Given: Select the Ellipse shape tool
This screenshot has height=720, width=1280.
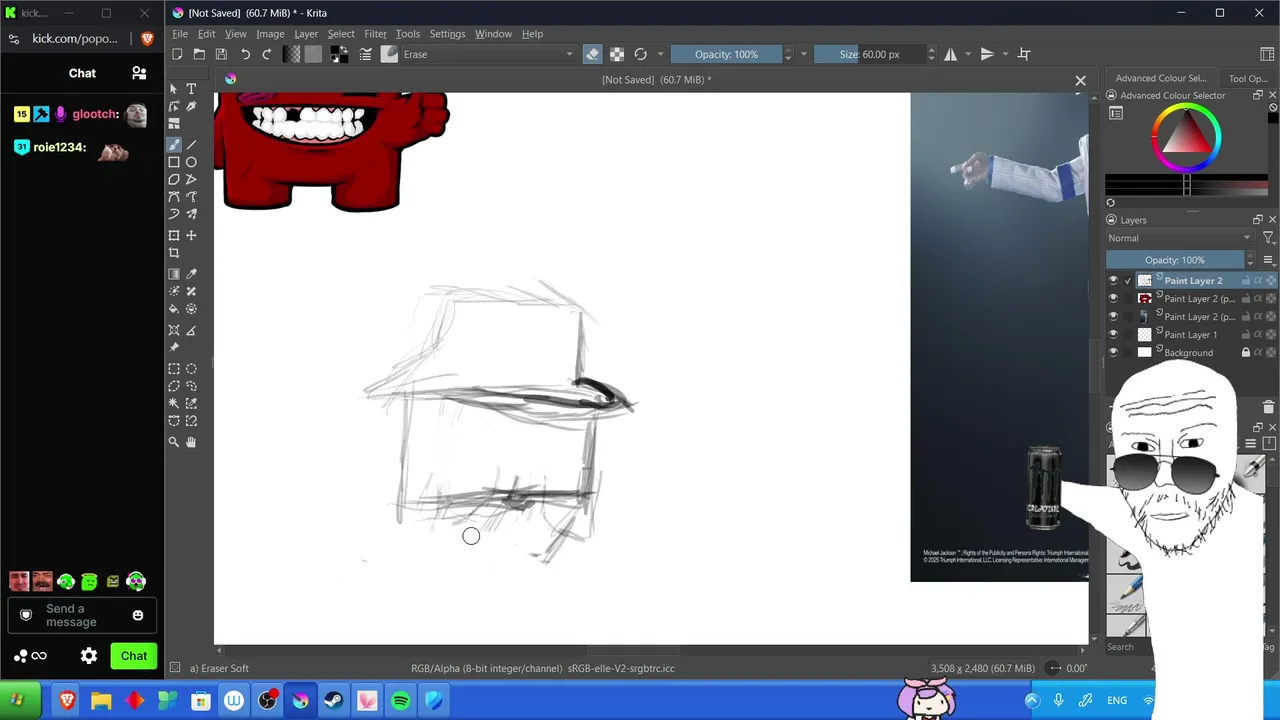Looking at the screenshot, I should click(191, 162).
